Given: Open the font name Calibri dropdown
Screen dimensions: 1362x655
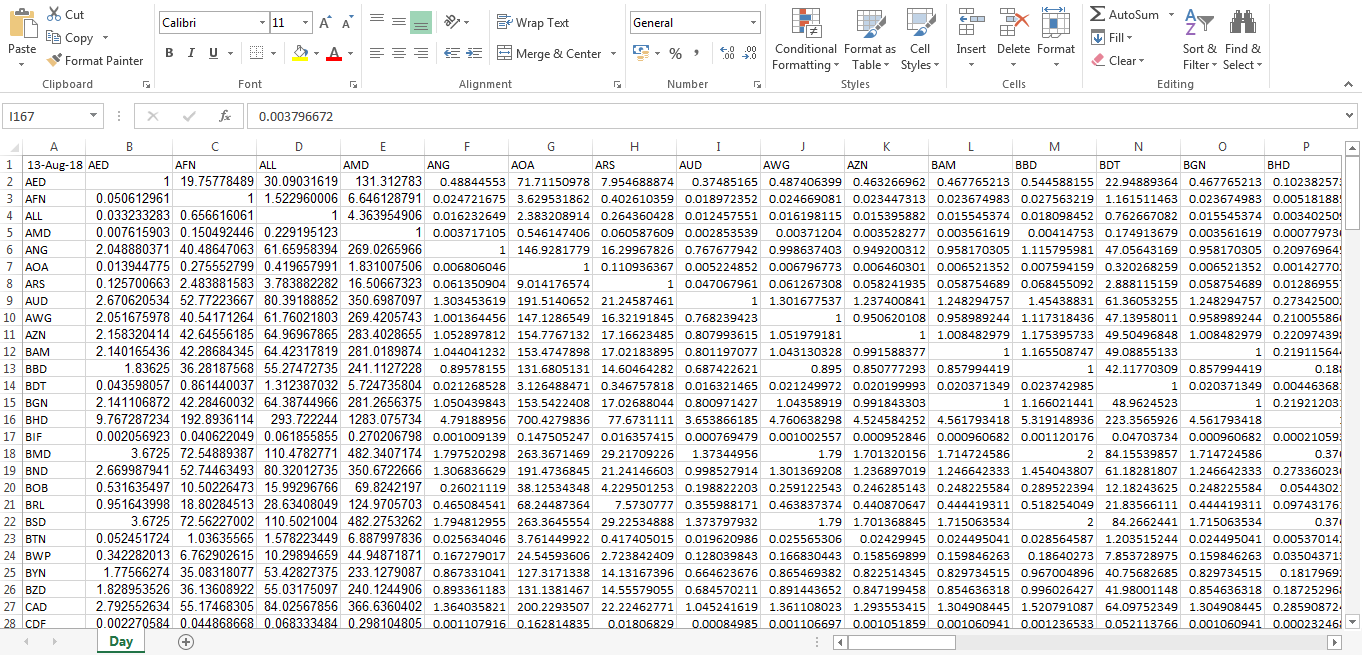Looking at the screenshot, I should point(262,22).
